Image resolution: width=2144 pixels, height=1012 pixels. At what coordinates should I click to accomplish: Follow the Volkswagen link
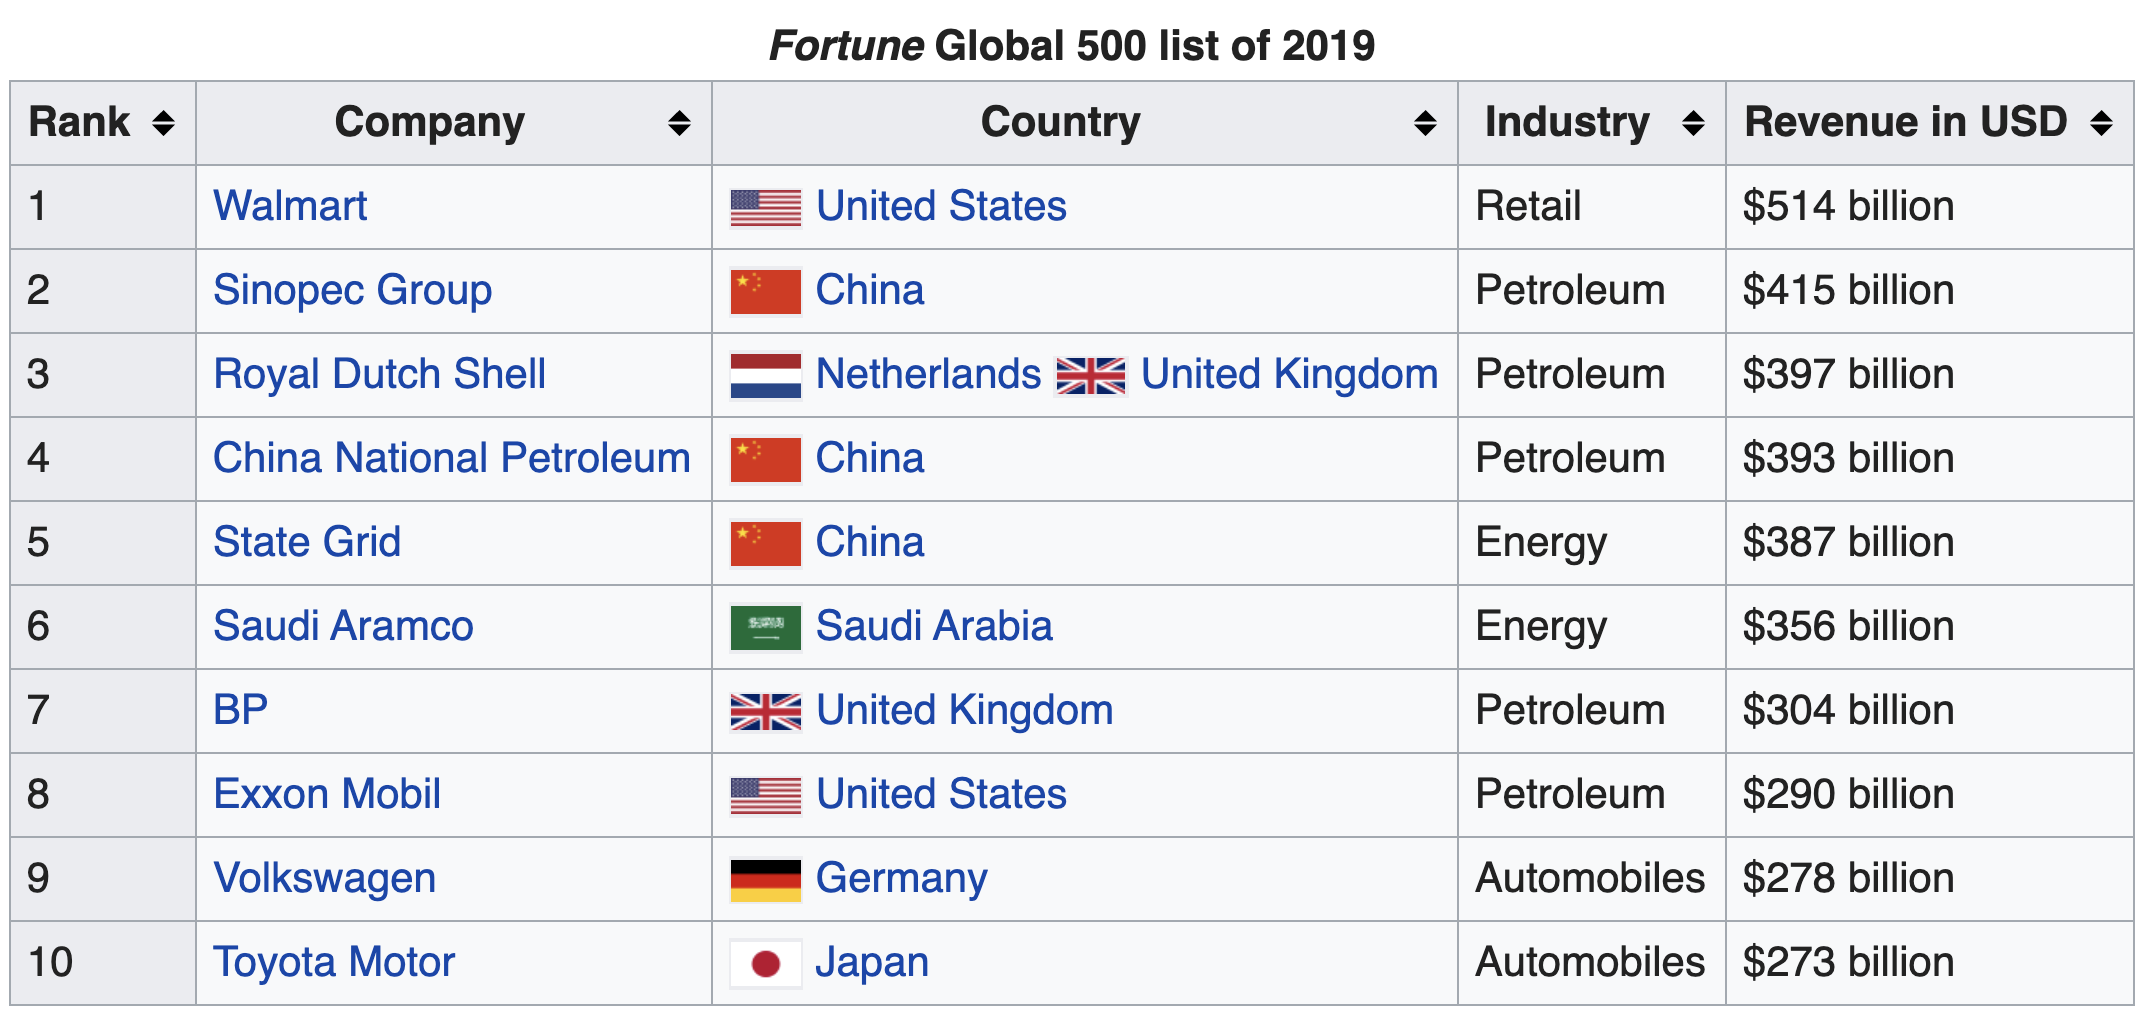tap(325, 879)
